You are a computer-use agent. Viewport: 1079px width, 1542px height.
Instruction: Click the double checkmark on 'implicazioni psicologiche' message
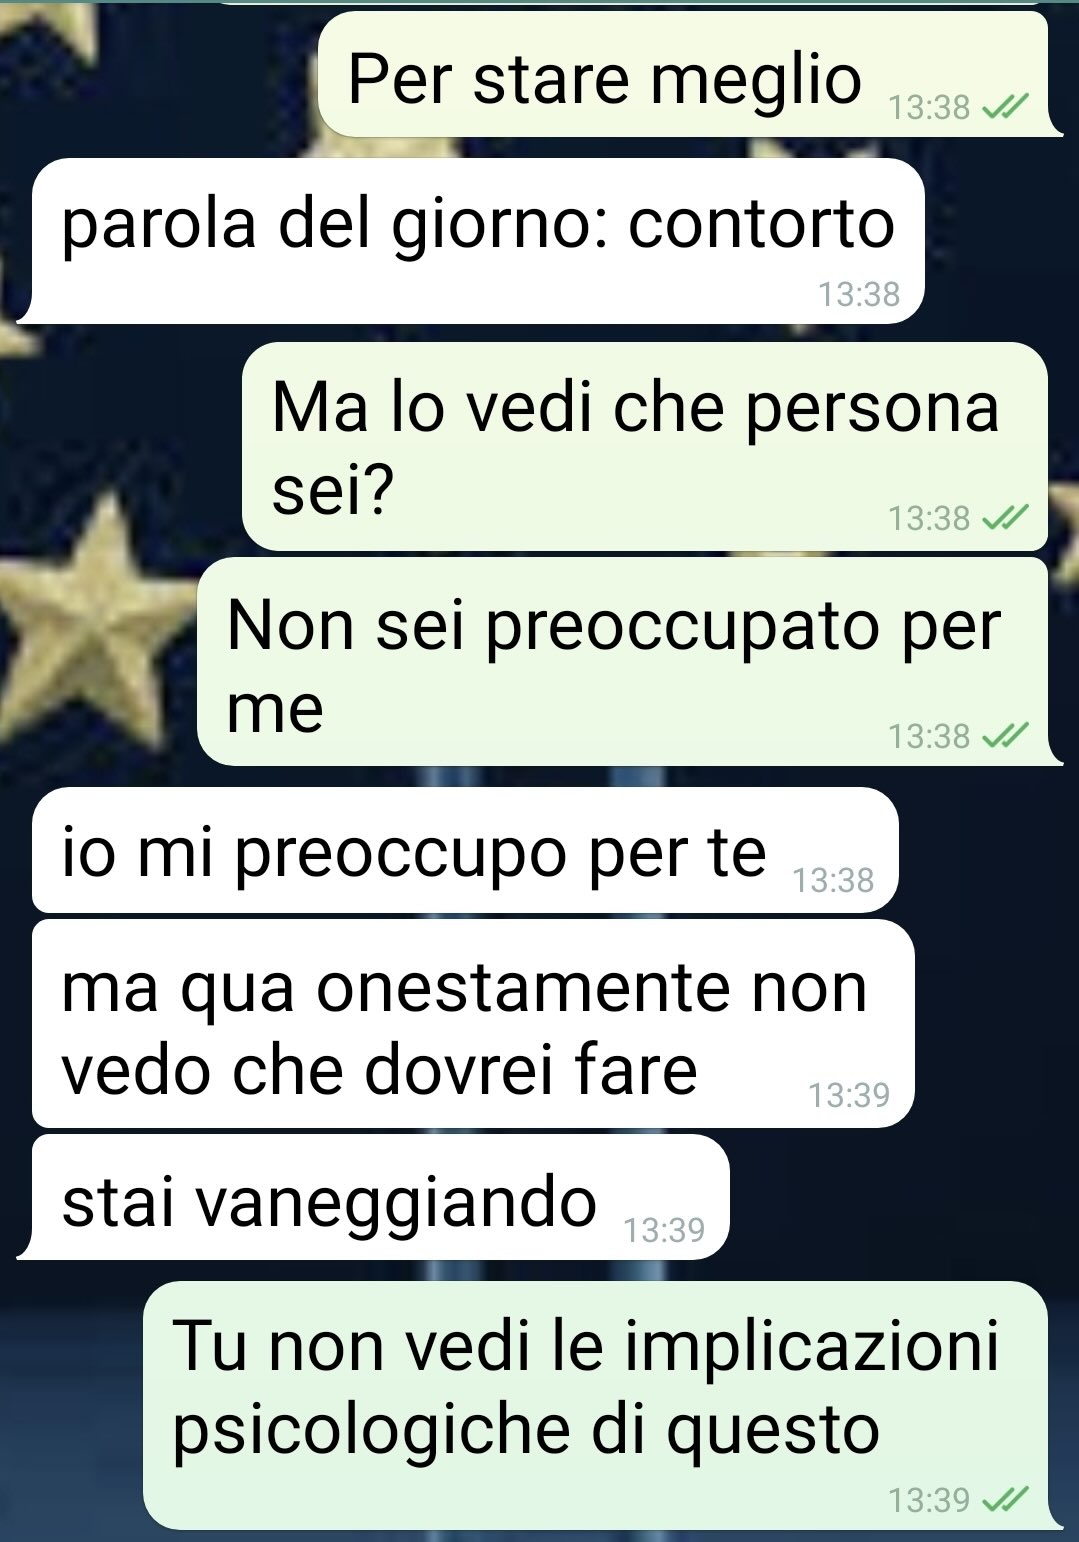pos(1005,1499)
